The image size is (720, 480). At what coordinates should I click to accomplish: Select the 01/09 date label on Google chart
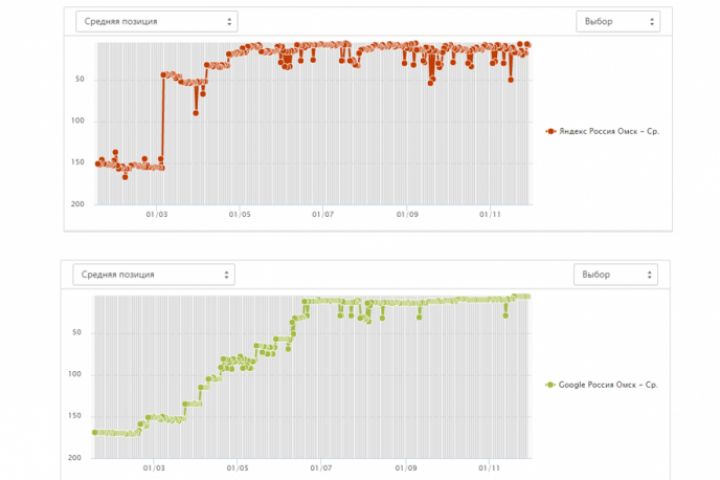point(405,466)
